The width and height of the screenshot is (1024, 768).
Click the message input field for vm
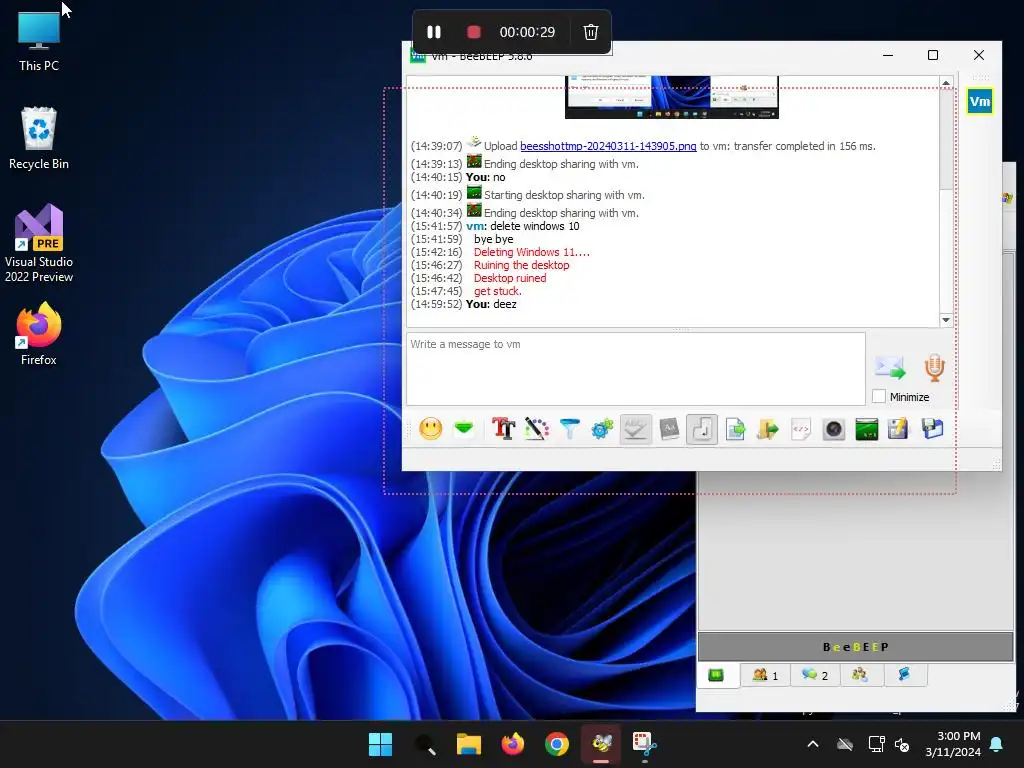click(x=636, y=369)
